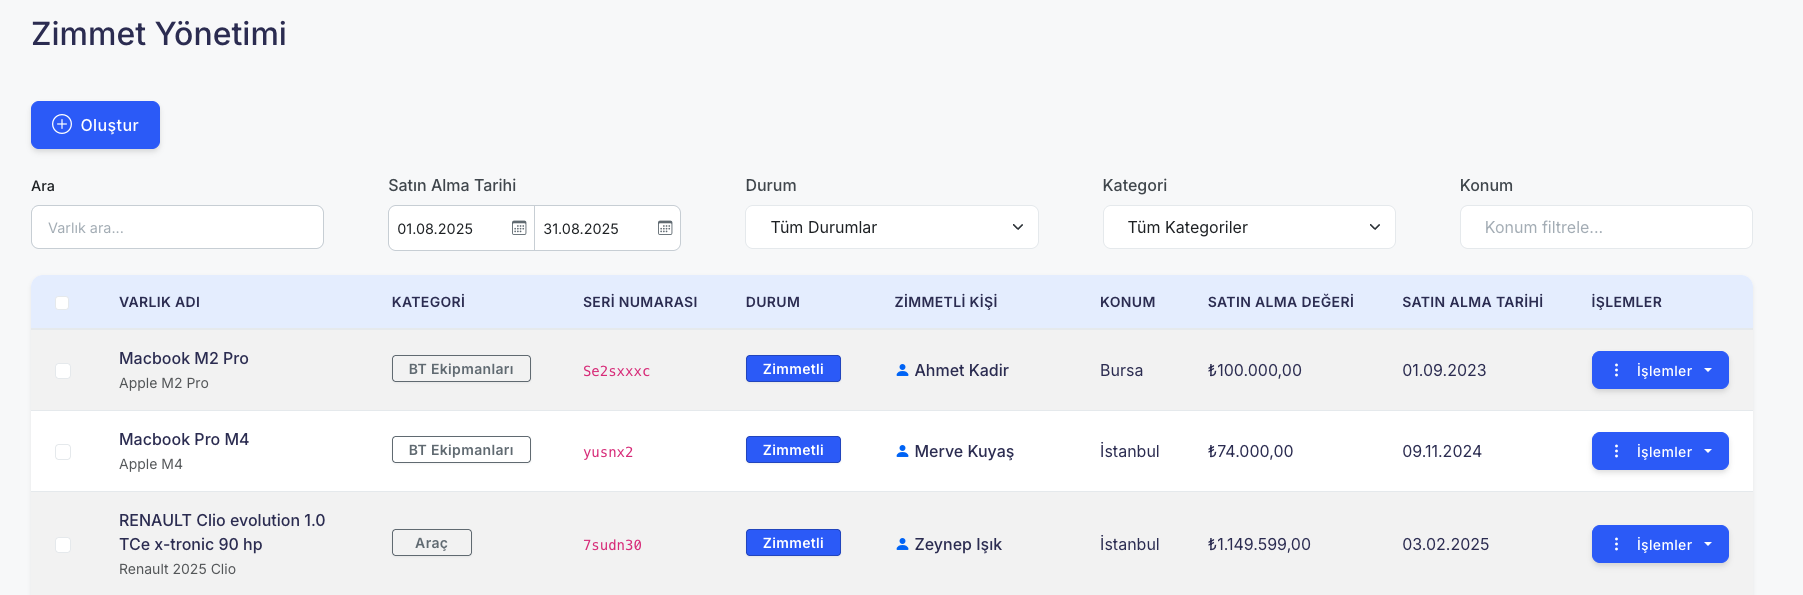This screenshot has height=595, width=1803.
Task: Click purchase value ₺1.149.599,00
Action: click(x=1259, y=544)
